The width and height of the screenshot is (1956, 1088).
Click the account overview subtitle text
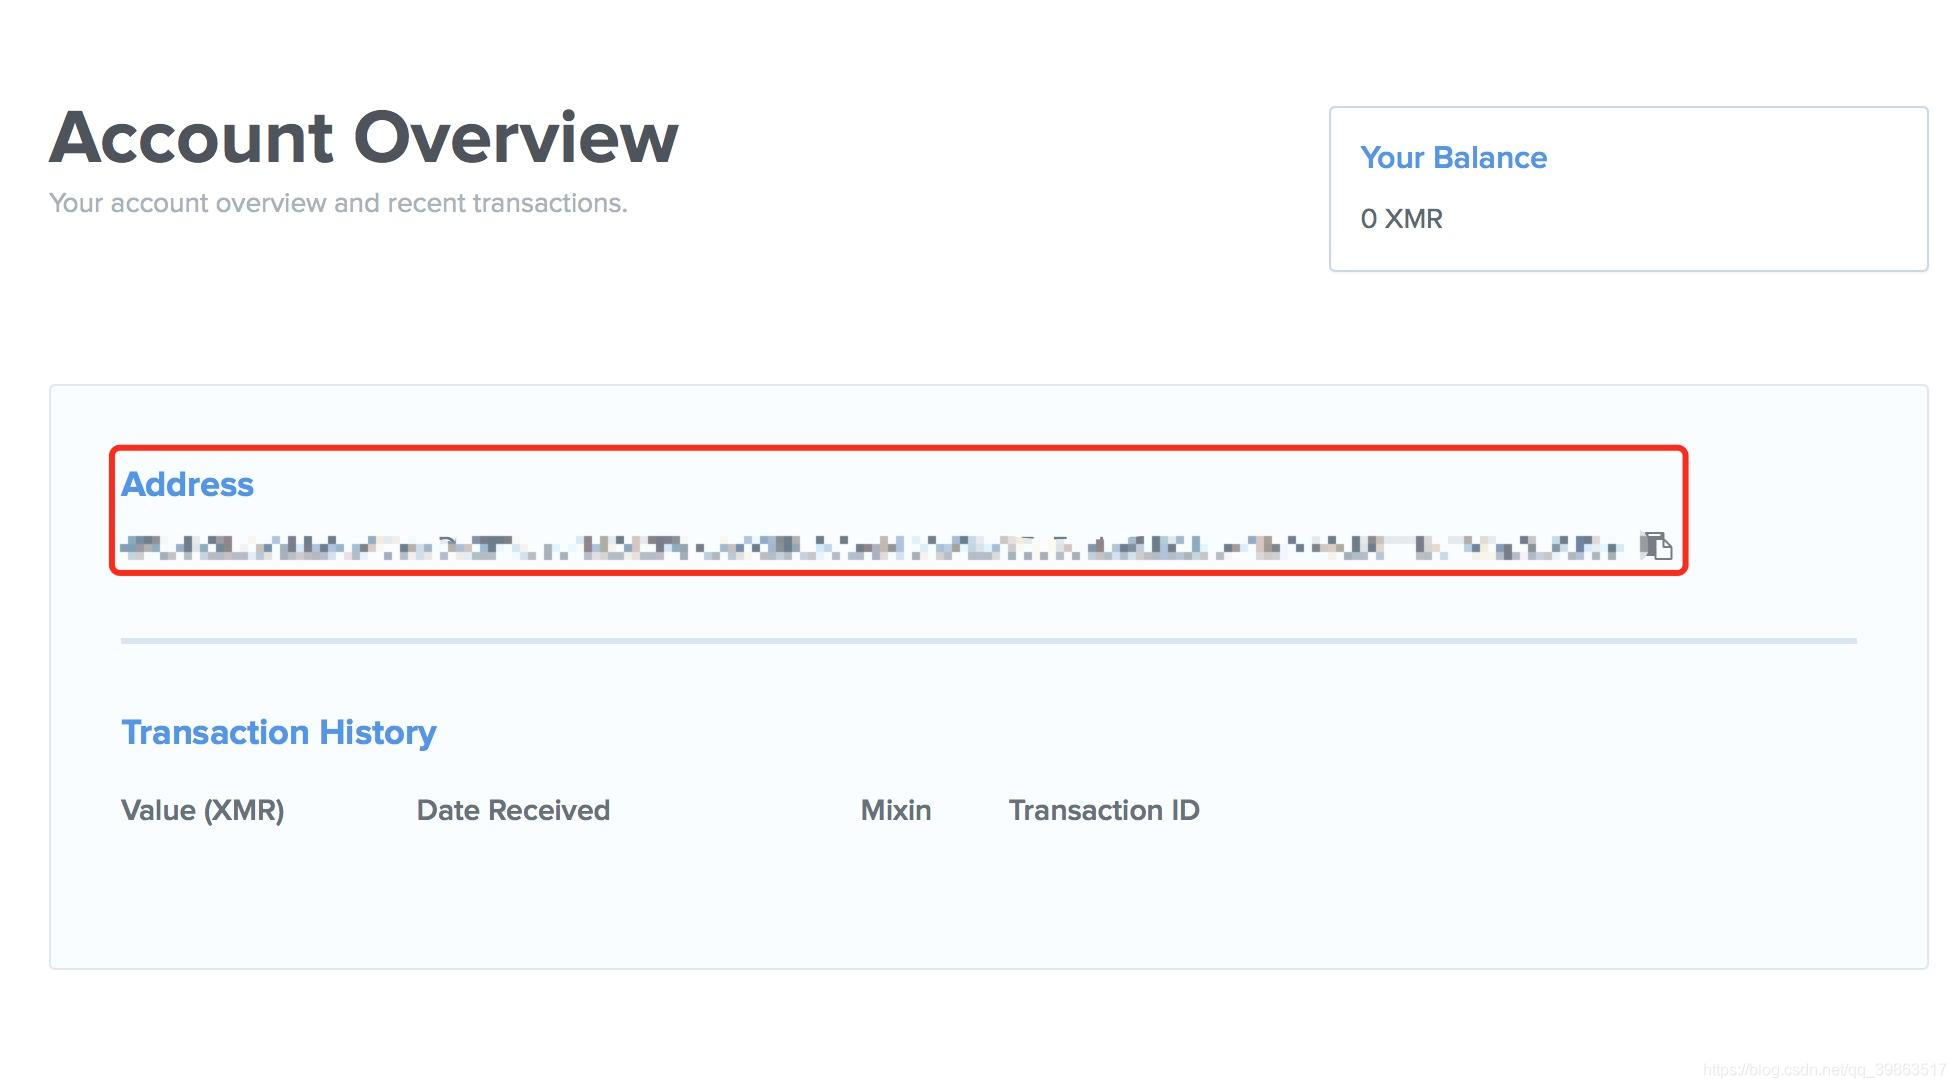click(x=338, y=203)
